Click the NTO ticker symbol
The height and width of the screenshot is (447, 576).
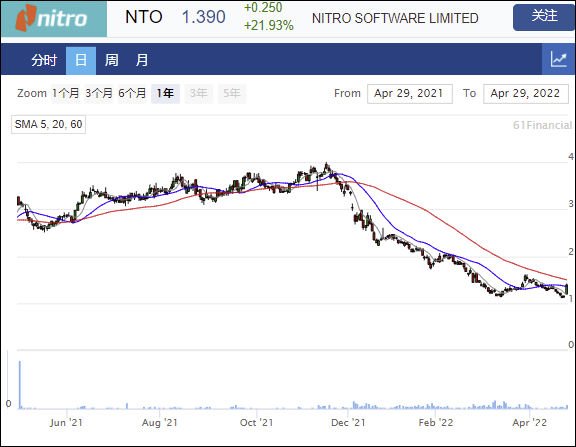coord(144,17)
